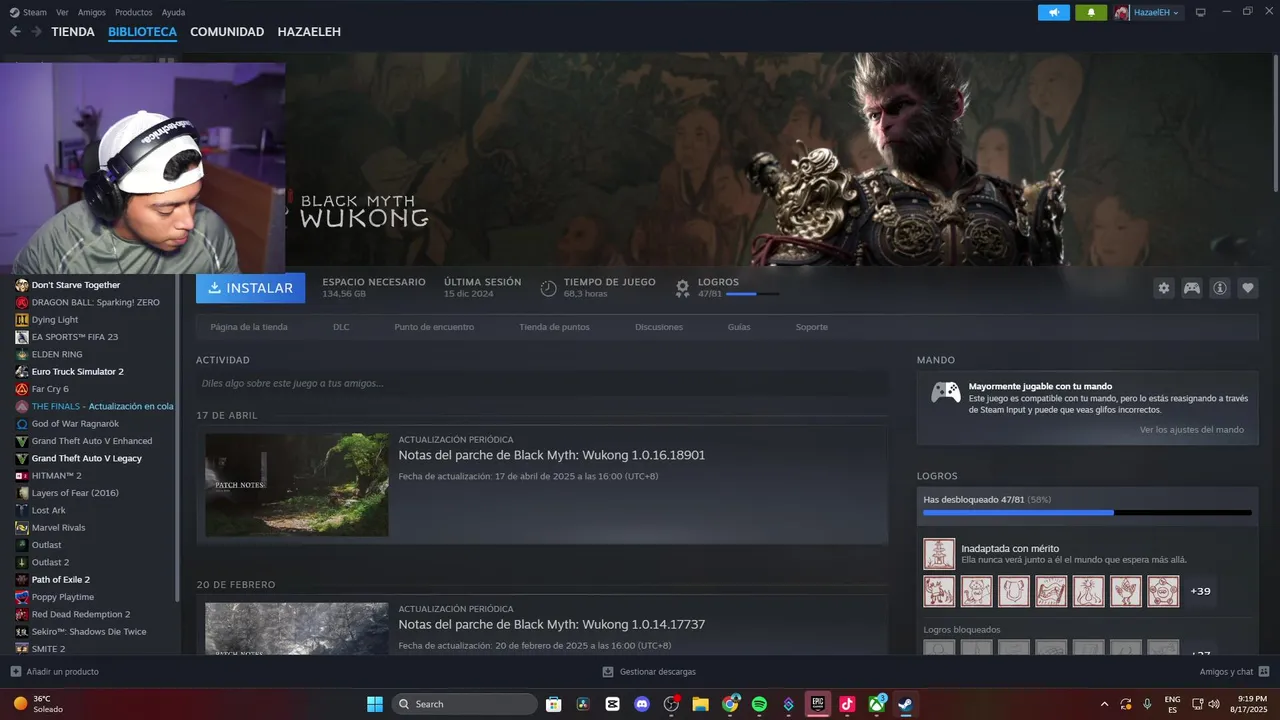Open patch notes 1.0.16.18901 thumbnail

[x=297, y=485]
